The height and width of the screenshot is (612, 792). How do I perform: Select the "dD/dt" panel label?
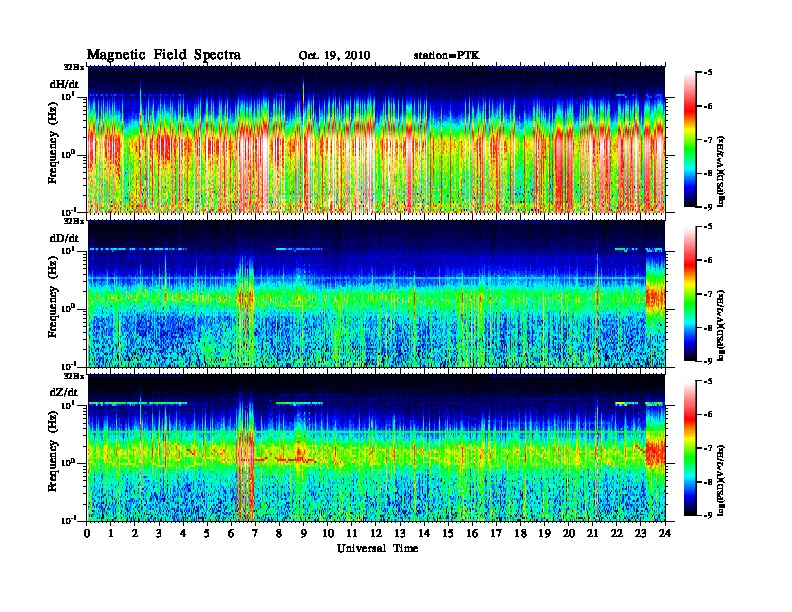click(64, 238)
